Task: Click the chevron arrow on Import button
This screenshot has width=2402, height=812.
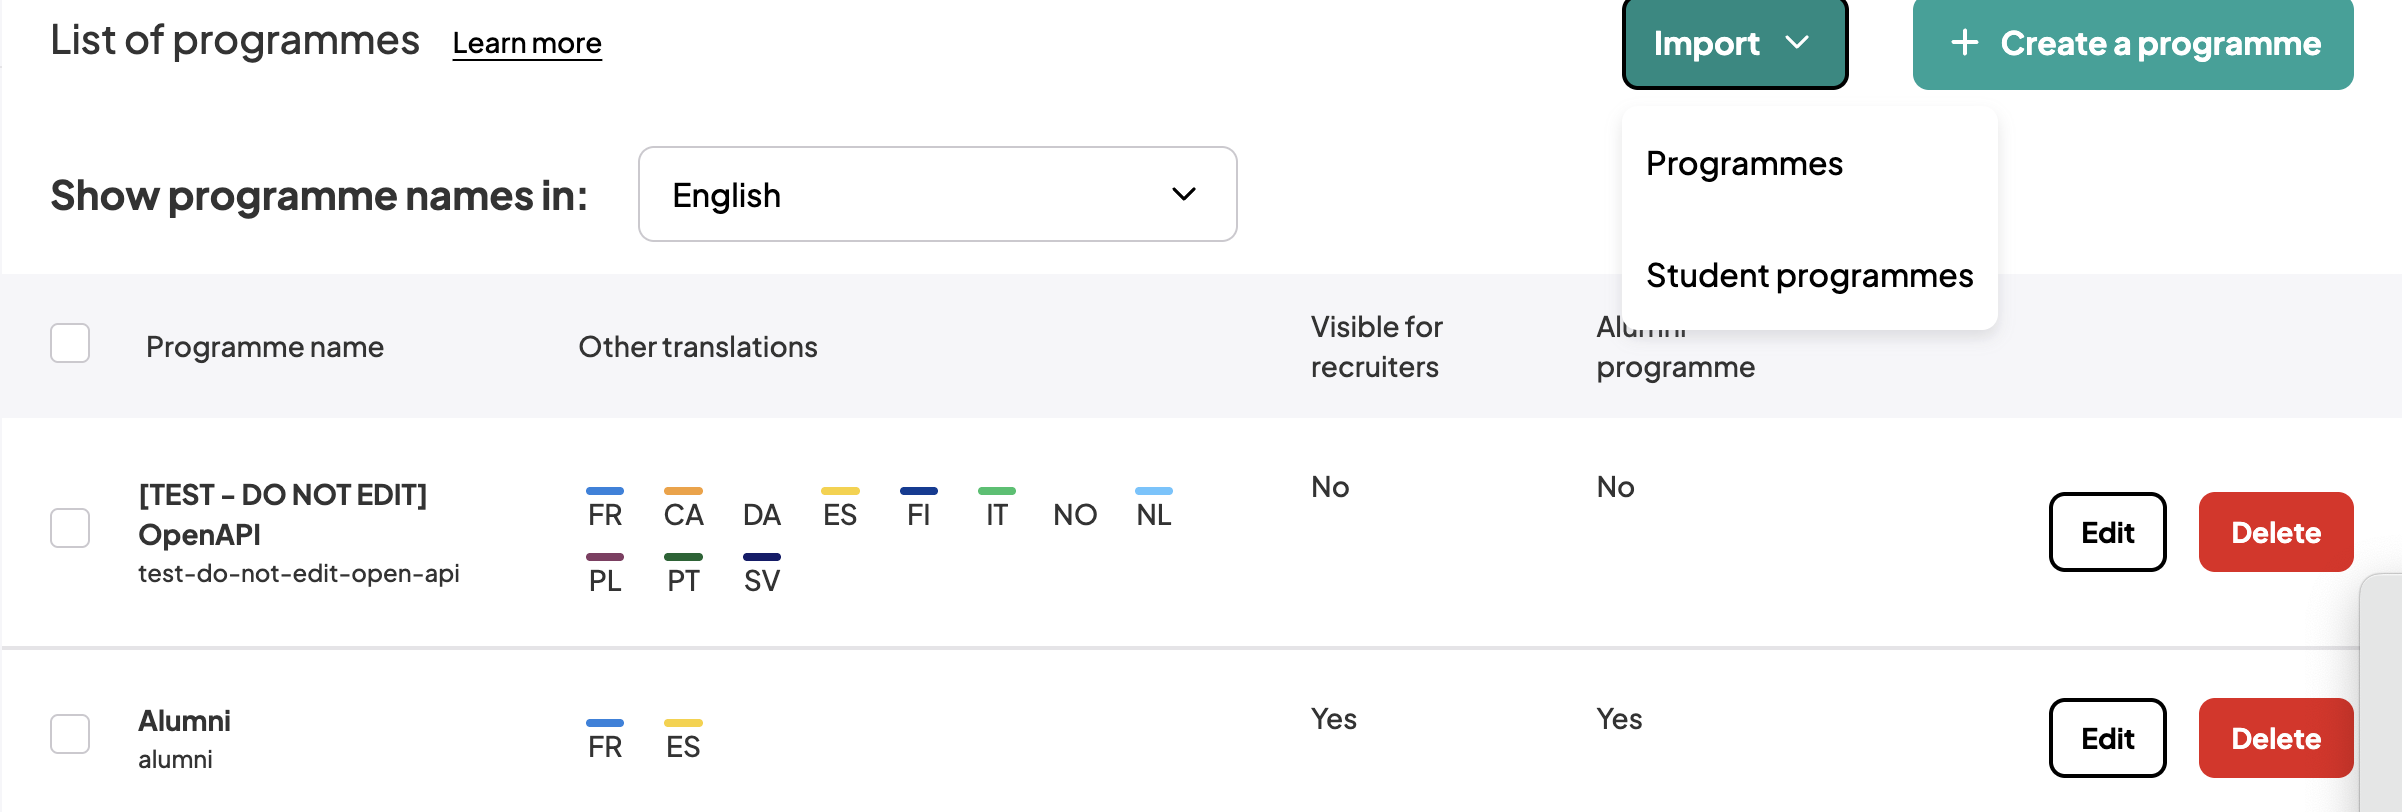Action: [x=1797, y=43]
